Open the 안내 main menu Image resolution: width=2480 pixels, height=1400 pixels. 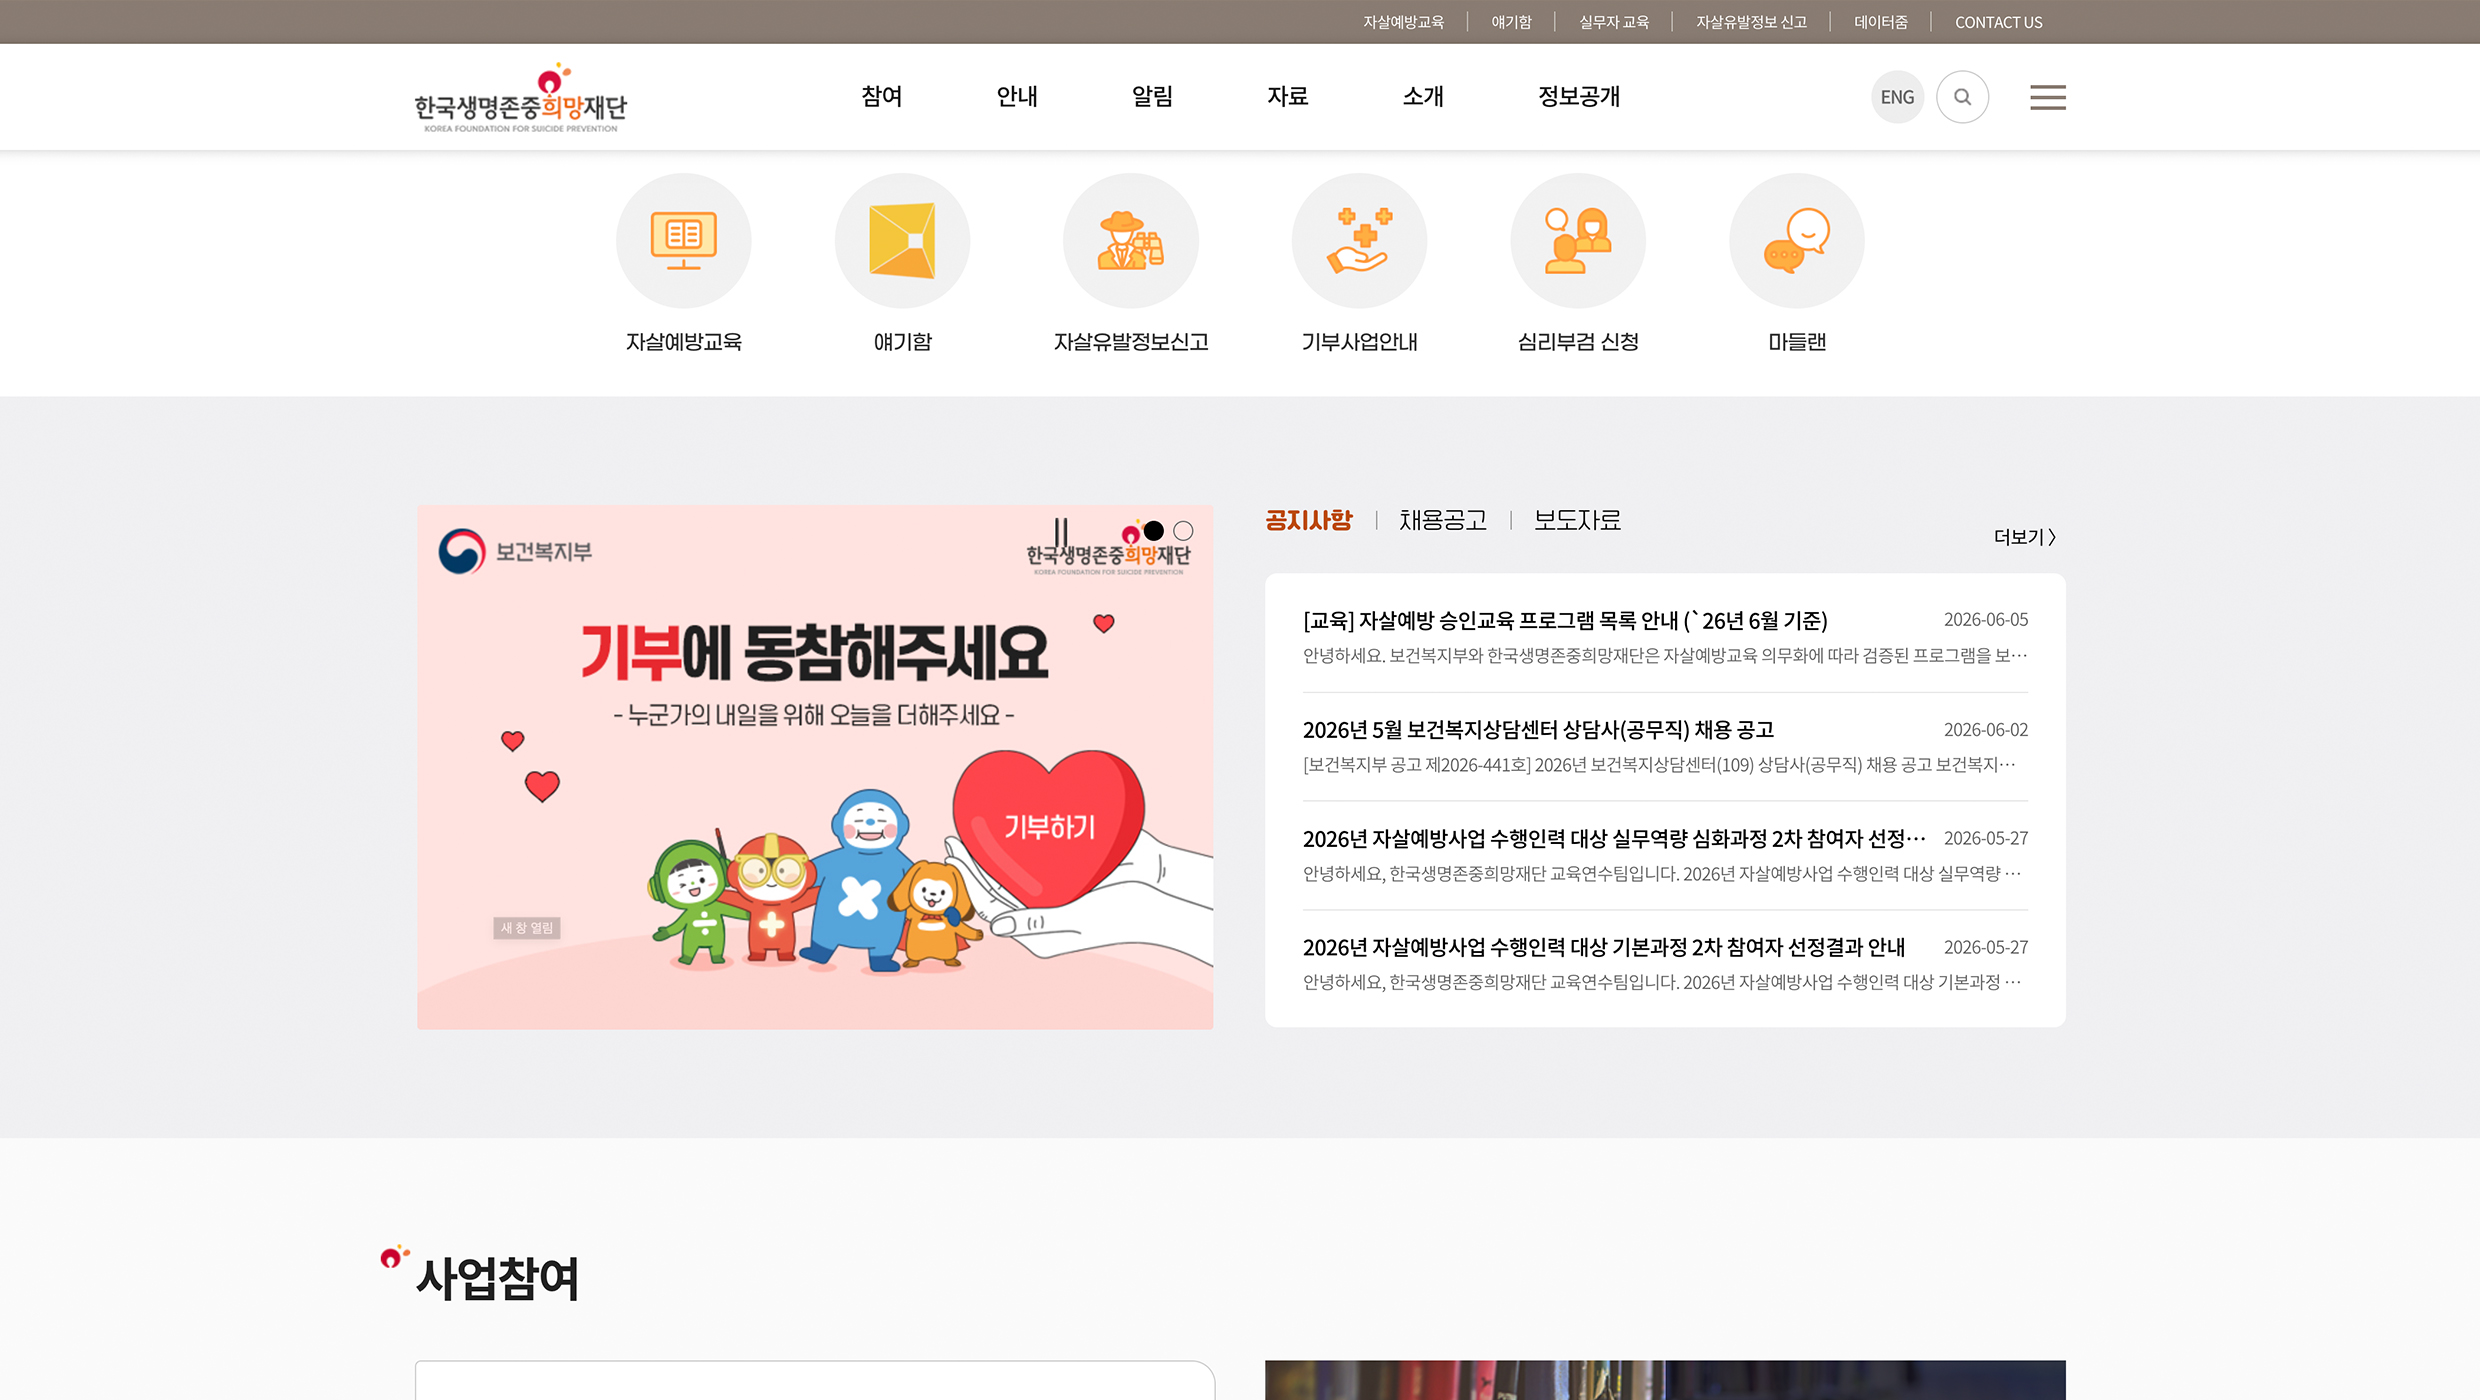pyautogui.click(x=1017, y=96)
